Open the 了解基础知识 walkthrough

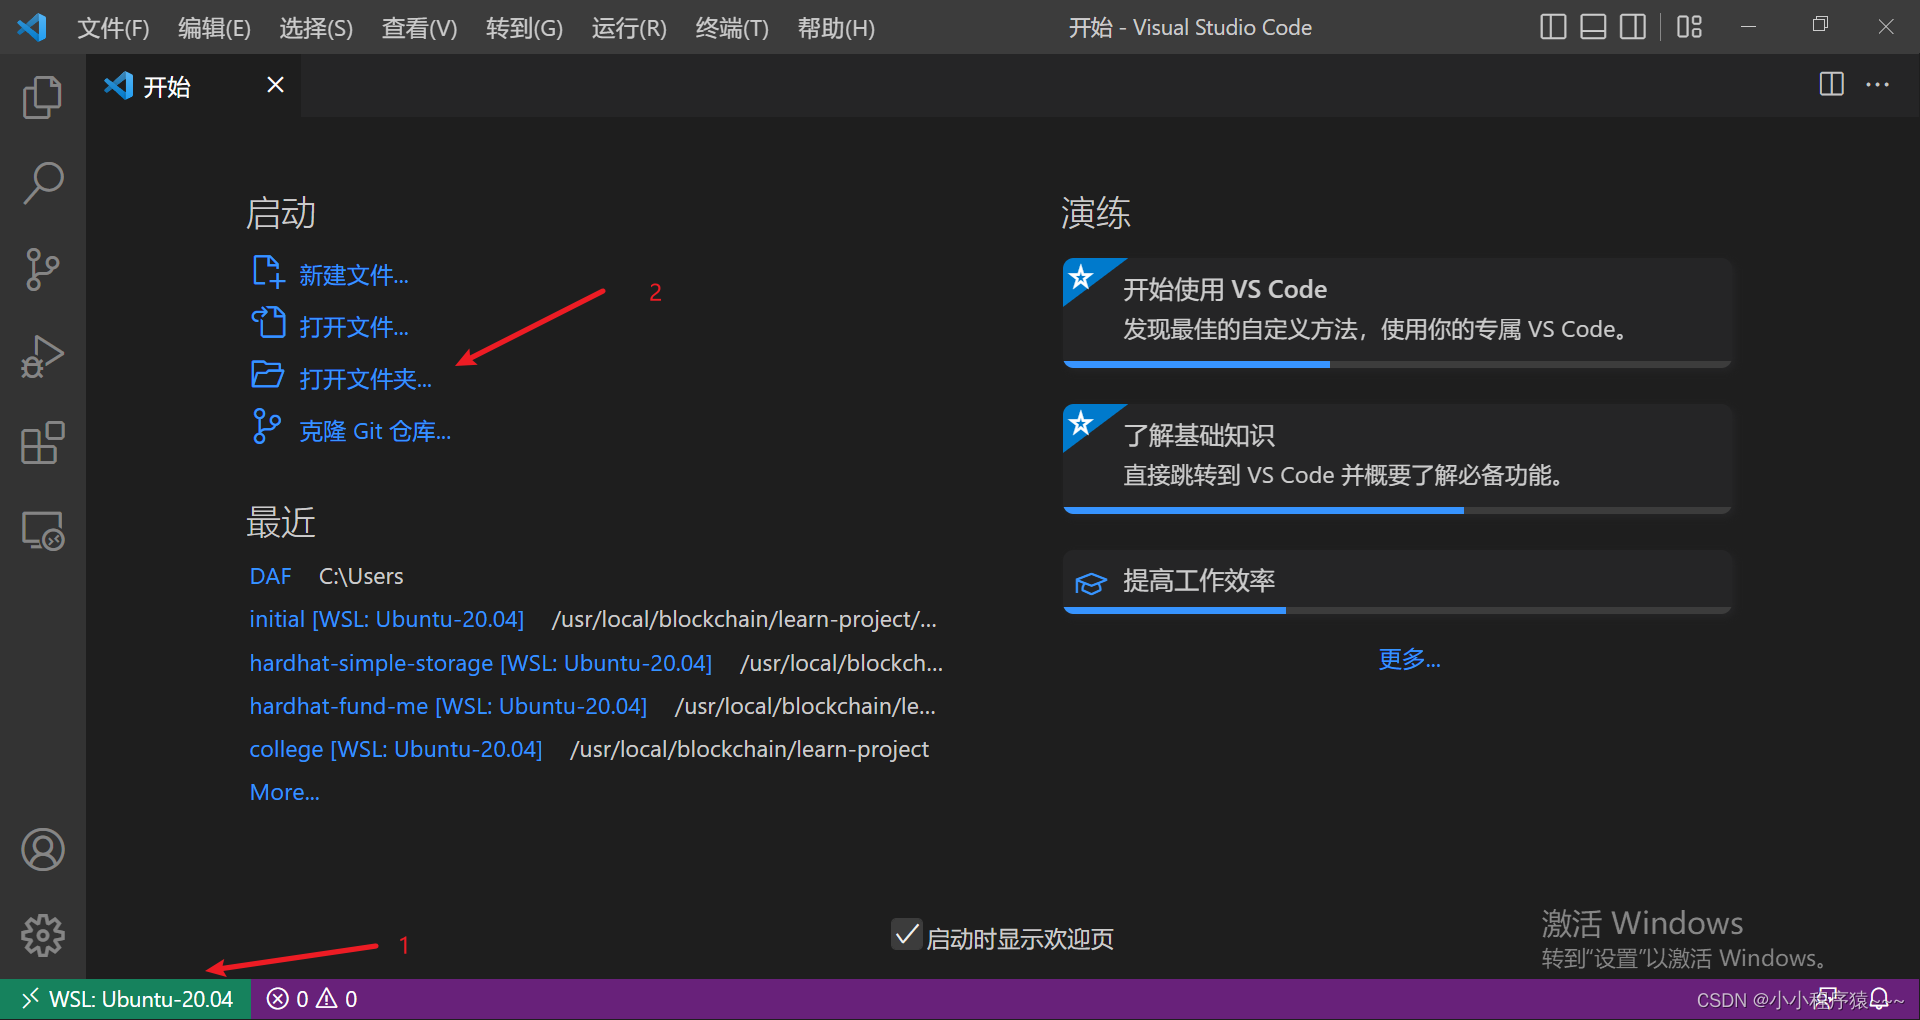point(1397,458)
